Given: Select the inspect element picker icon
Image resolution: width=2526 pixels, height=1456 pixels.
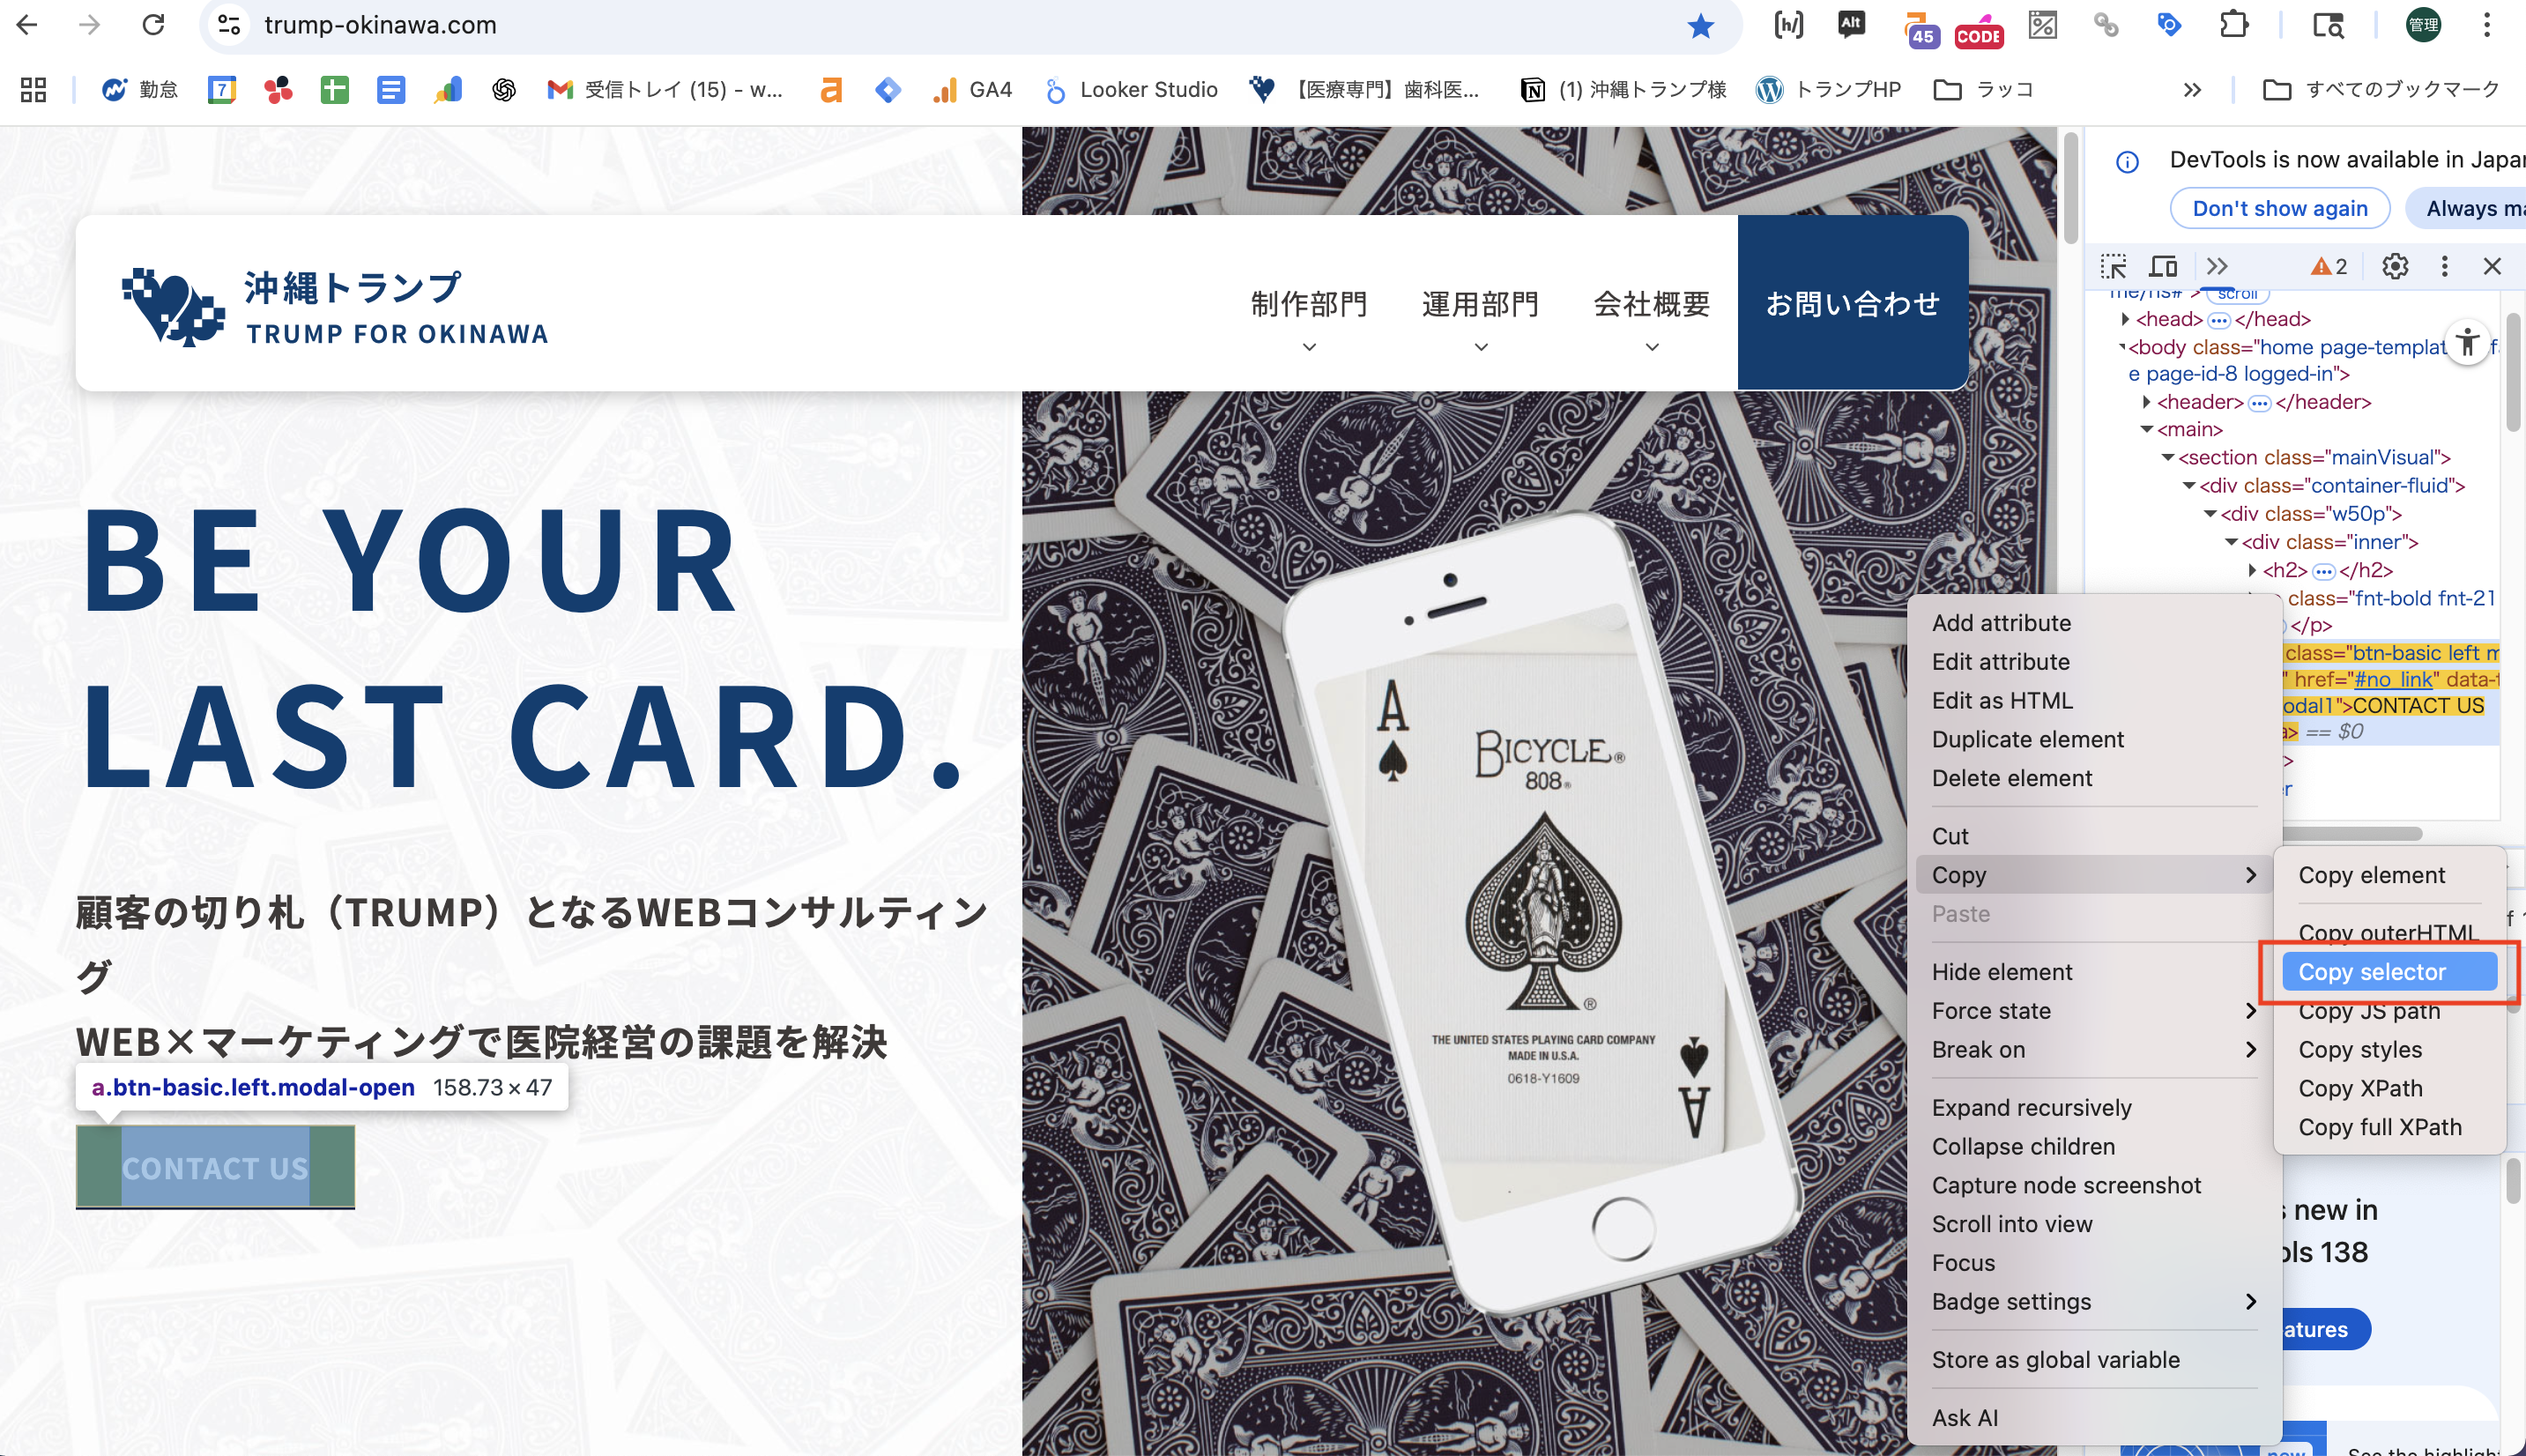Looking at the screenshot, I should pos(2113,266).
